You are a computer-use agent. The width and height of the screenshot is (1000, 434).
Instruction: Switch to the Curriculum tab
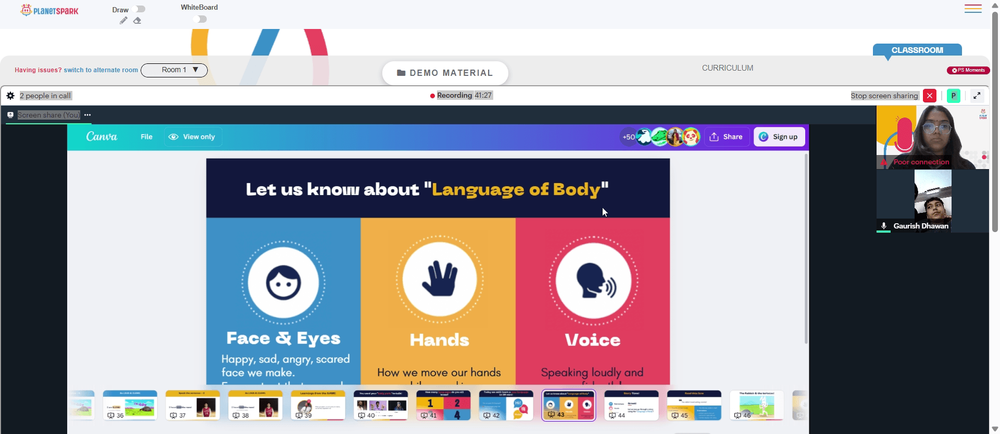click(728, 68)
